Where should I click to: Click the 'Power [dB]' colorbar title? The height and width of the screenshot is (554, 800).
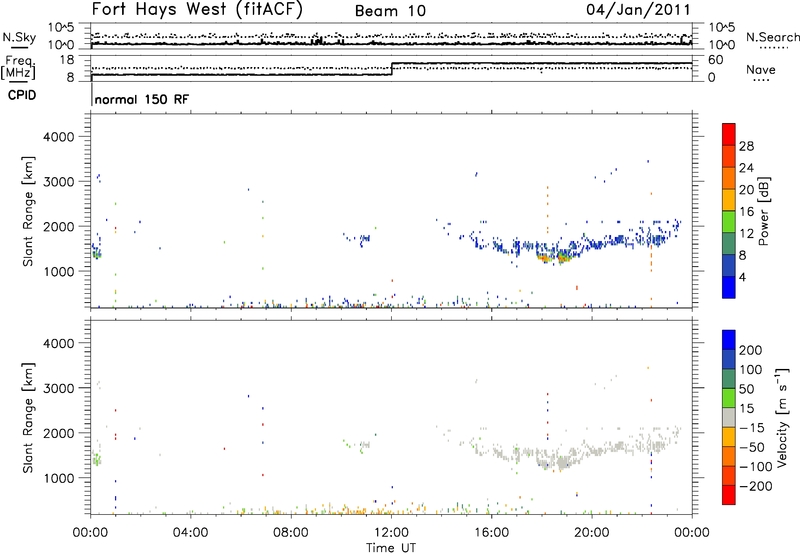coord(764,211)
